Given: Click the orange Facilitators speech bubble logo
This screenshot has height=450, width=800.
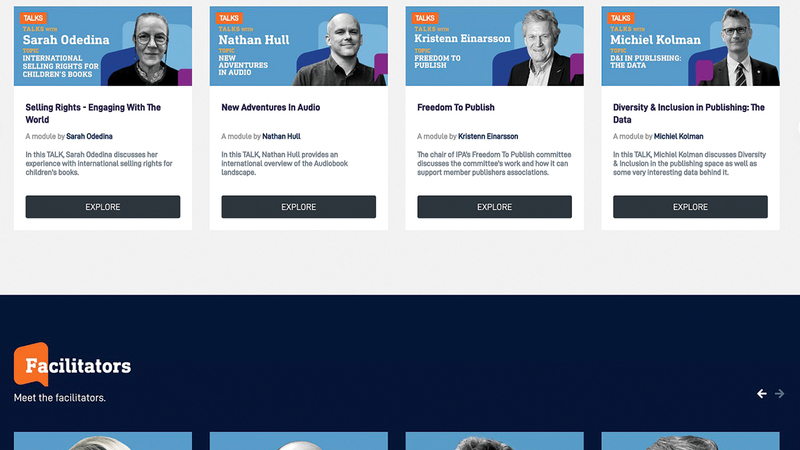Looking at the screenshot, I should 31,364.
